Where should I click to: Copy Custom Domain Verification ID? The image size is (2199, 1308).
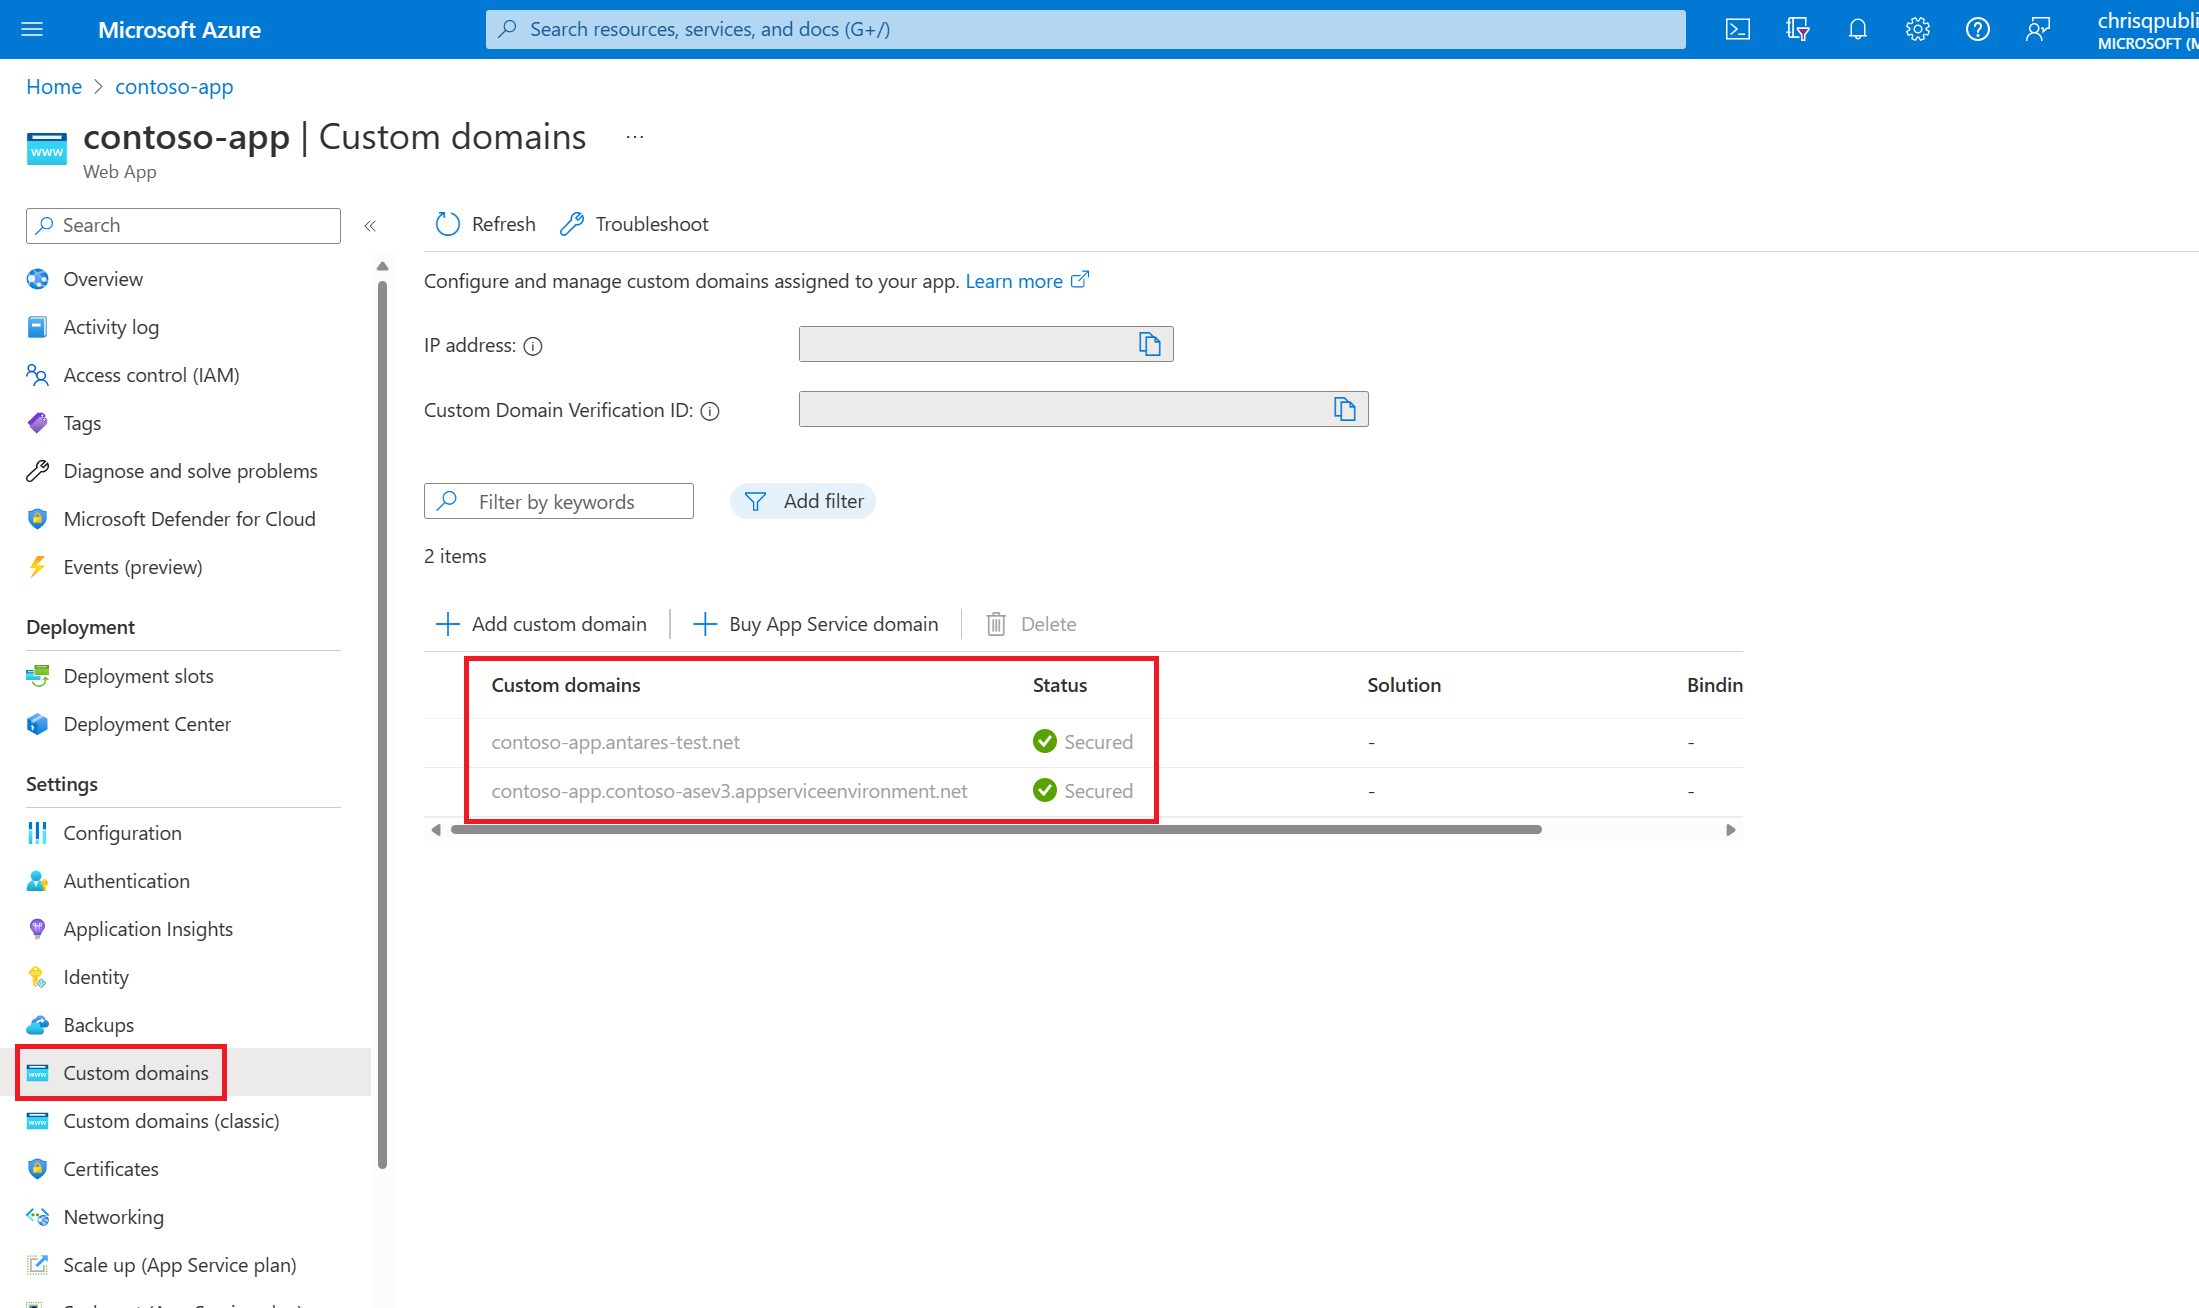pos(1345,409)
